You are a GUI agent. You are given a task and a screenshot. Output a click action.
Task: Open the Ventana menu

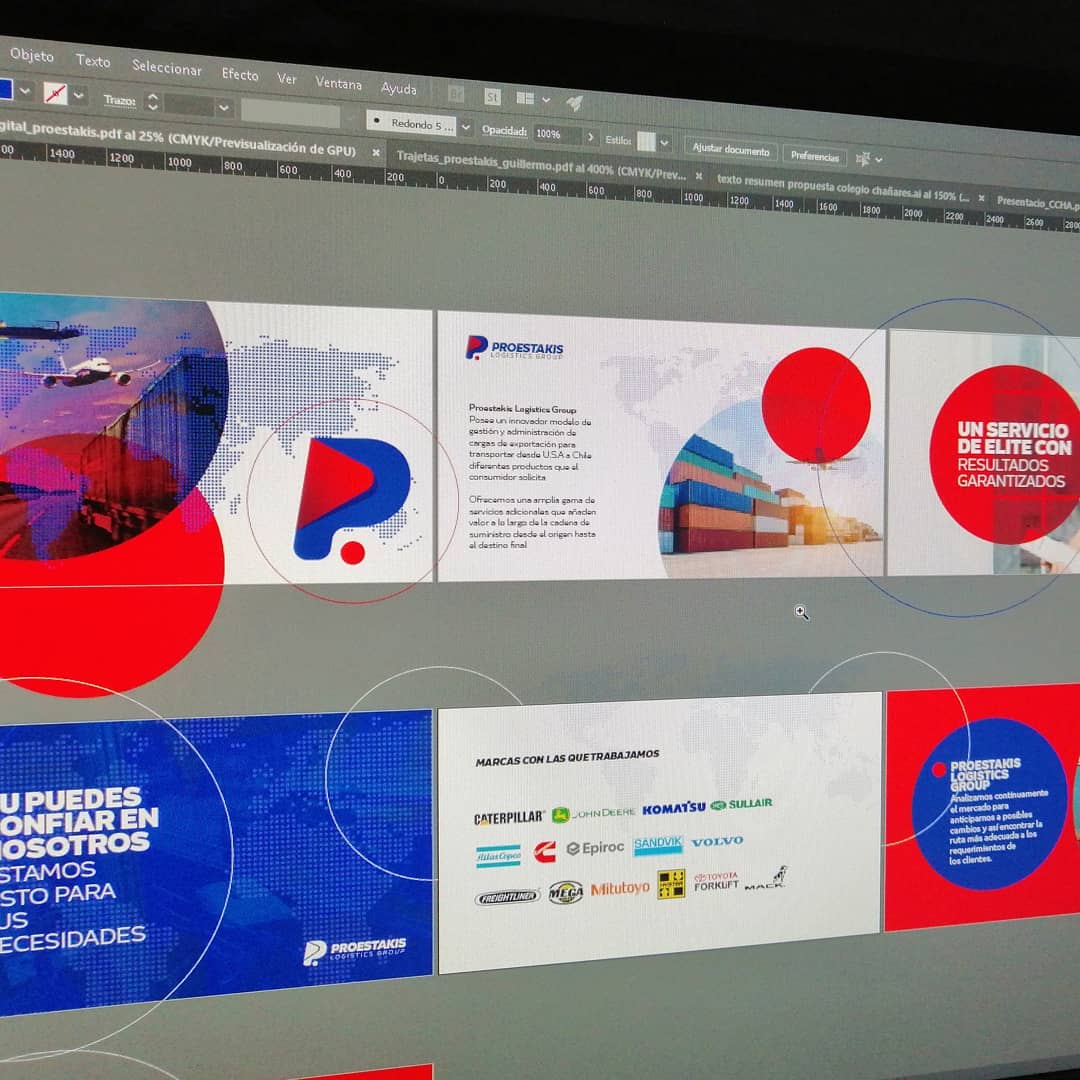339,85
